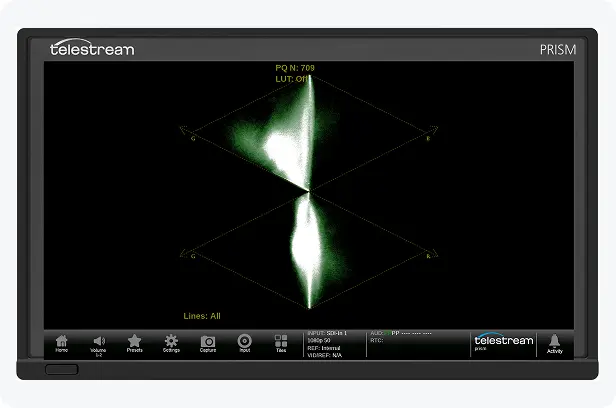The image size is (616, 408).
Task: Click the 'RTC:' status label
Action: (x=377, y=340)
